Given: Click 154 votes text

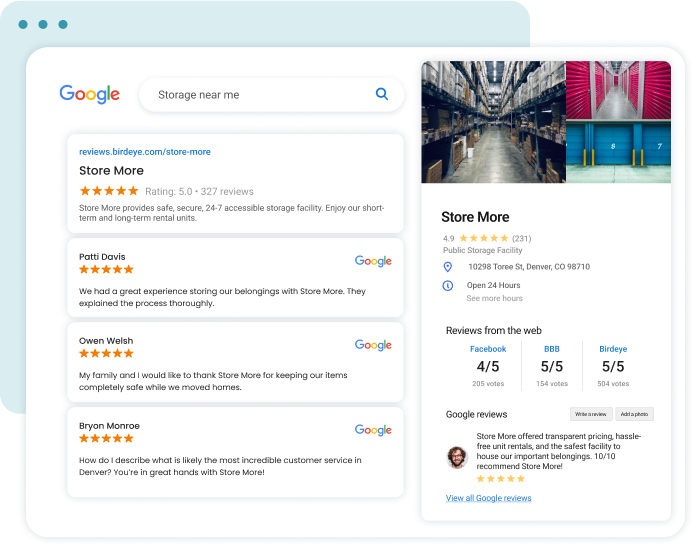Looking at the screenshot, I should pyautogui.click(x=552, y=384).
